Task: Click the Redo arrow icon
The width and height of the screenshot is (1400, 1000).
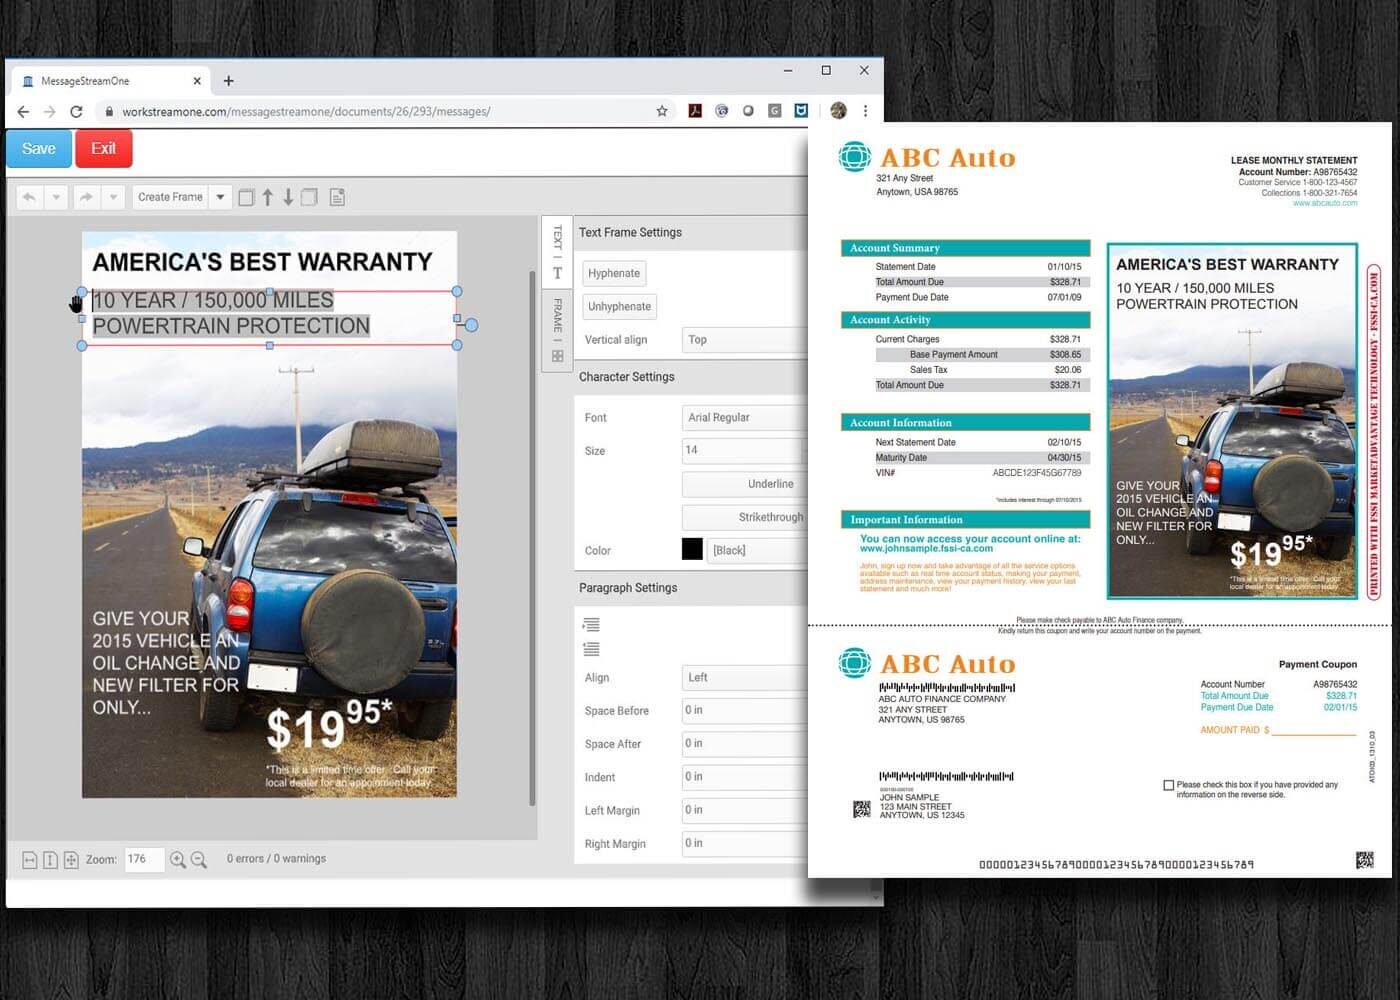Action: click(85, 197)
